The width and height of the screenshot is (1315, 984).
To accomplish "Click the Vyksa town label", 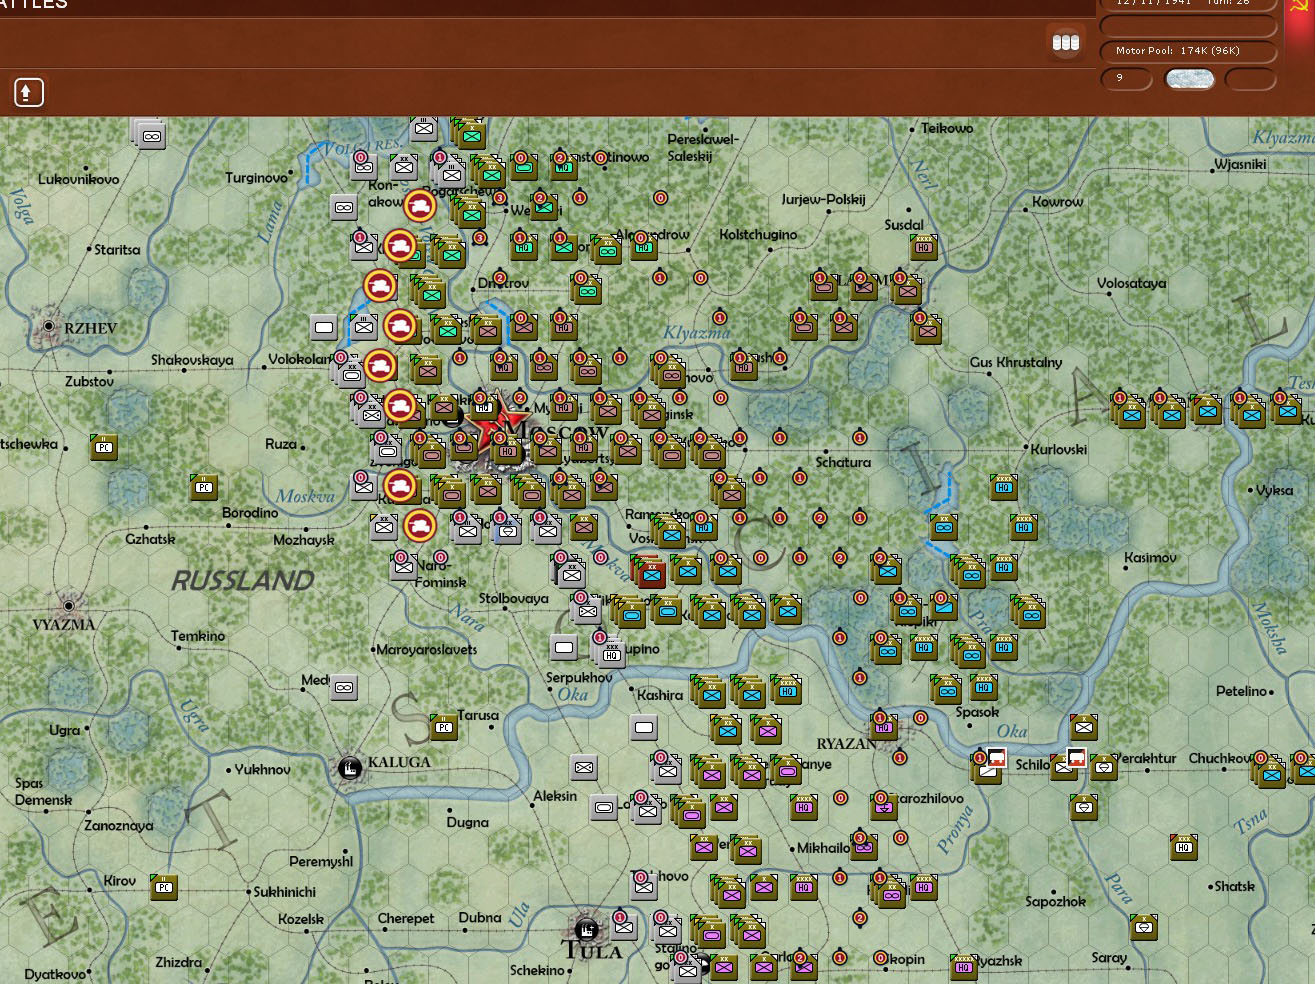I will 1275,491.
